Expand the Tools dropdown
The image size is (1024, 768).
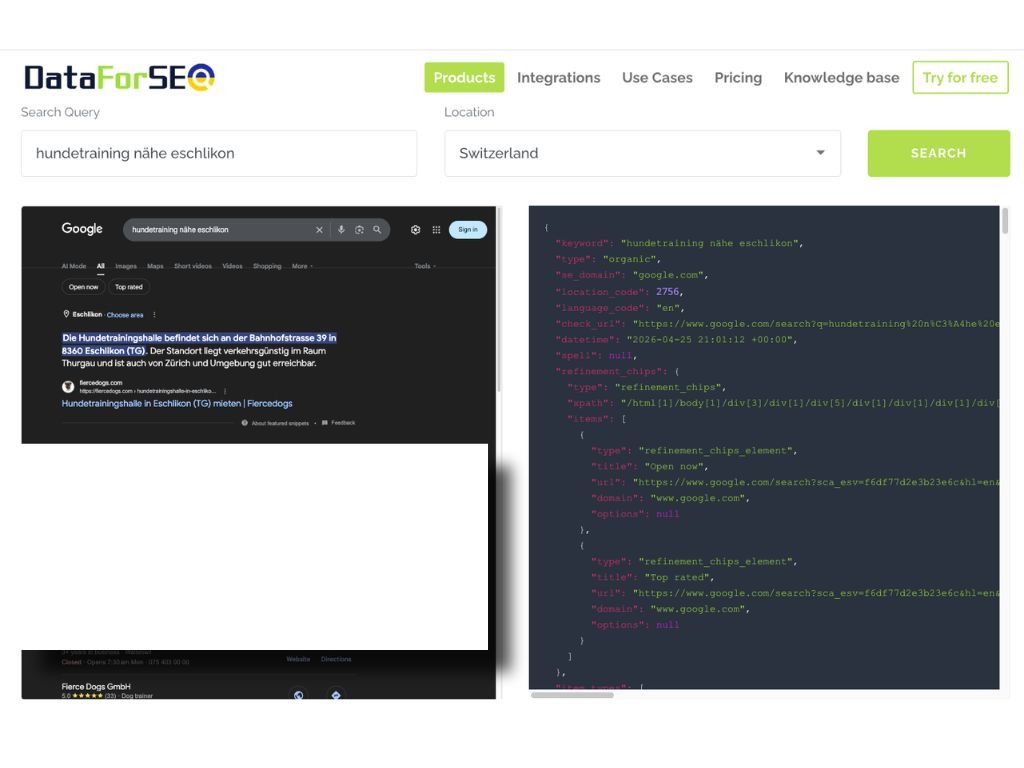pyautogui.click(x=424, y=266)
